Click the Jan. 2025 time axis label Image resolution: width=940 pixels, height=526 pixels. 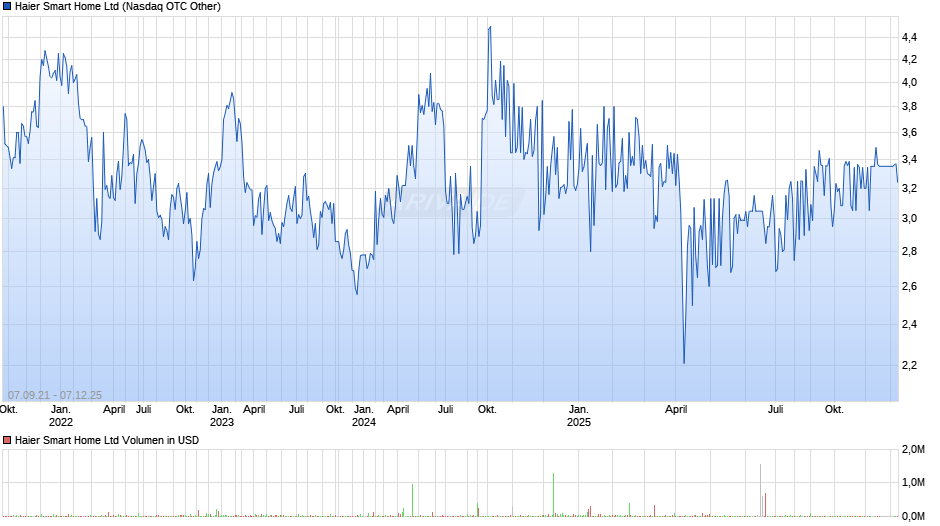(x=579, y=416)
